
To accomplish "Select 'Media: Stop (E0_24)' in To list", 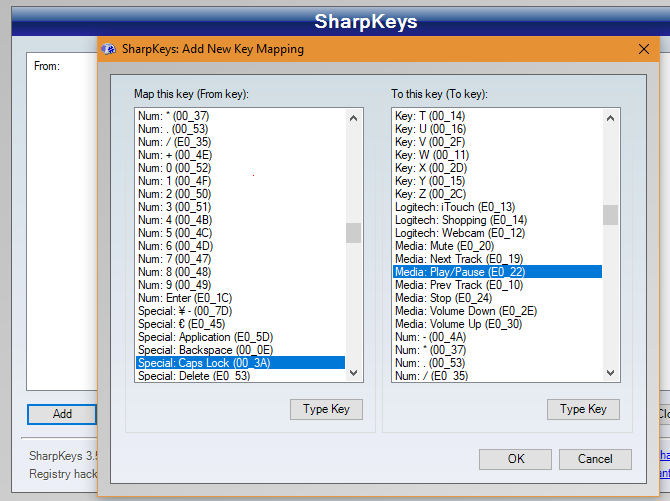I will pos(497,298).
